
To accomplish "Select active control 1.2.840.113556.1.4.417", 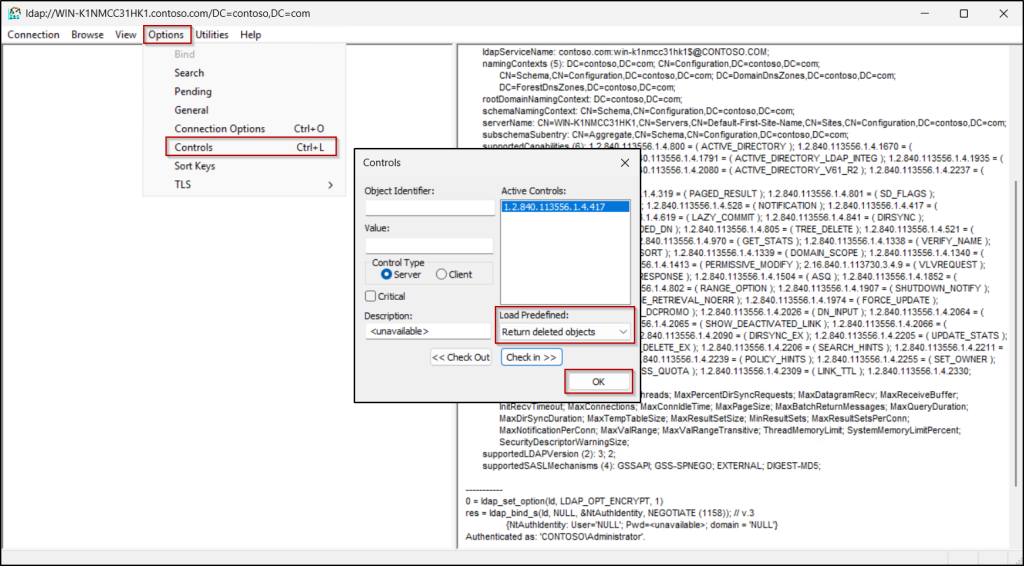I will click(x=566, y=207).
